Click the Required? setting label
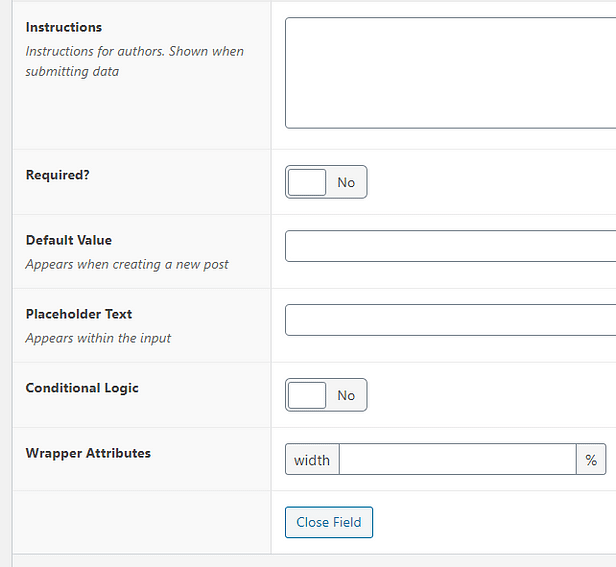 click(x=57, y=174)
